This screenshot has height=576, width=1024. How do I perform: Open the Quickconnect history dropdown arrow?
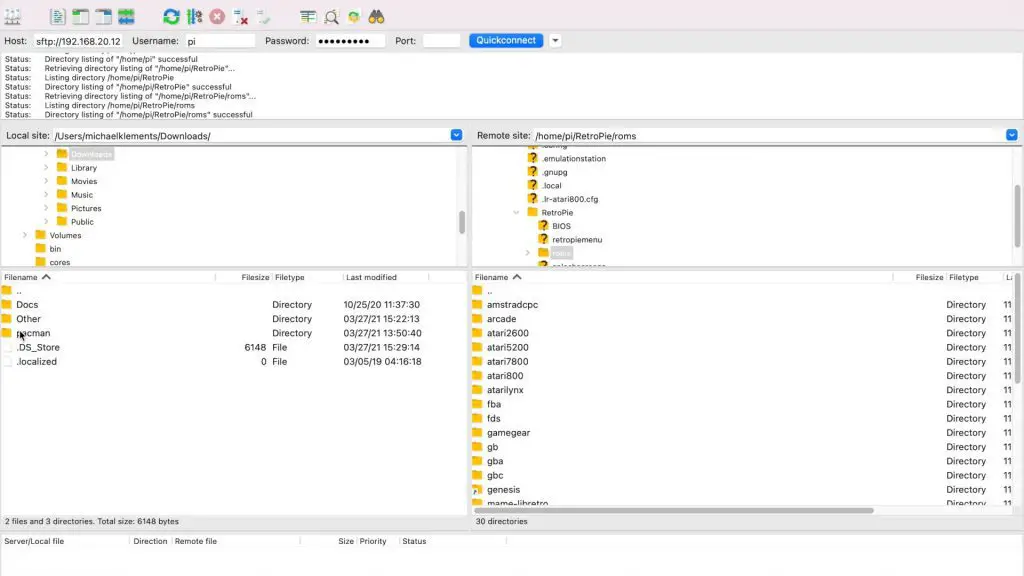[555, 41]
